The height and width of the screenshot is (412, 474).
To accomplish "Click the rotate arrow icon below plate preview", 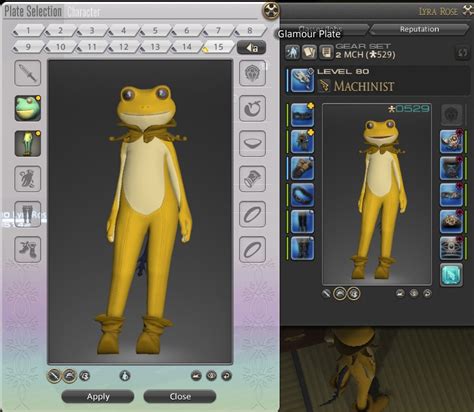I will (x=227, y=376).
